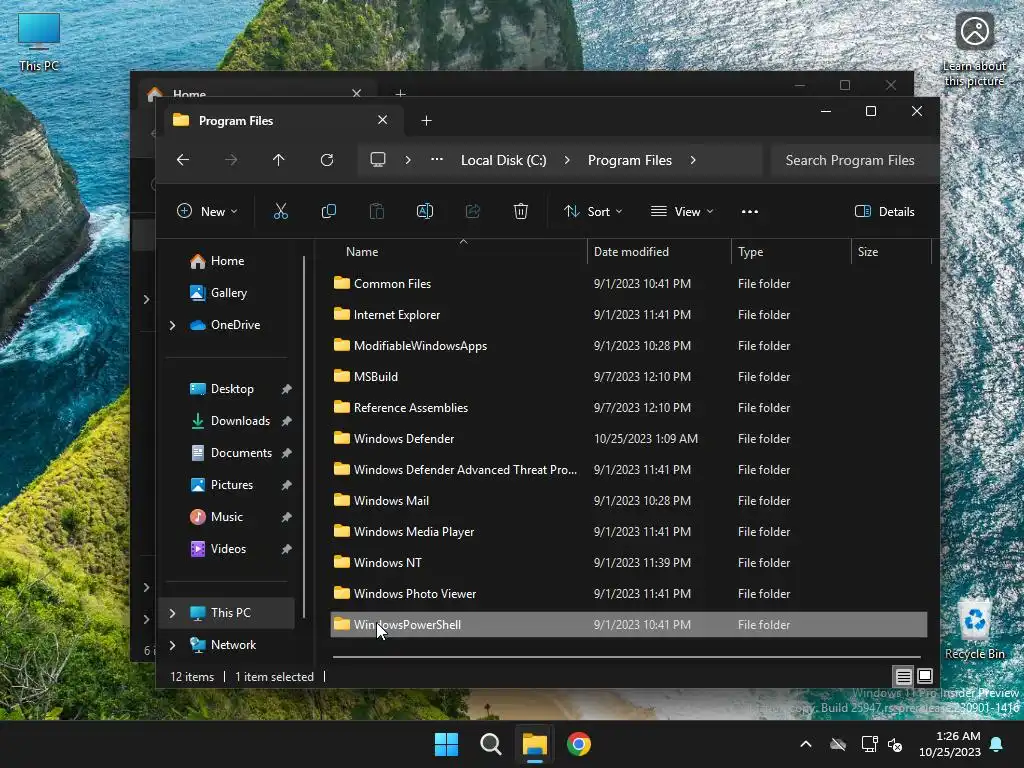
Task: Click the File Explorer taskbar icon
Action: [534, 744]
